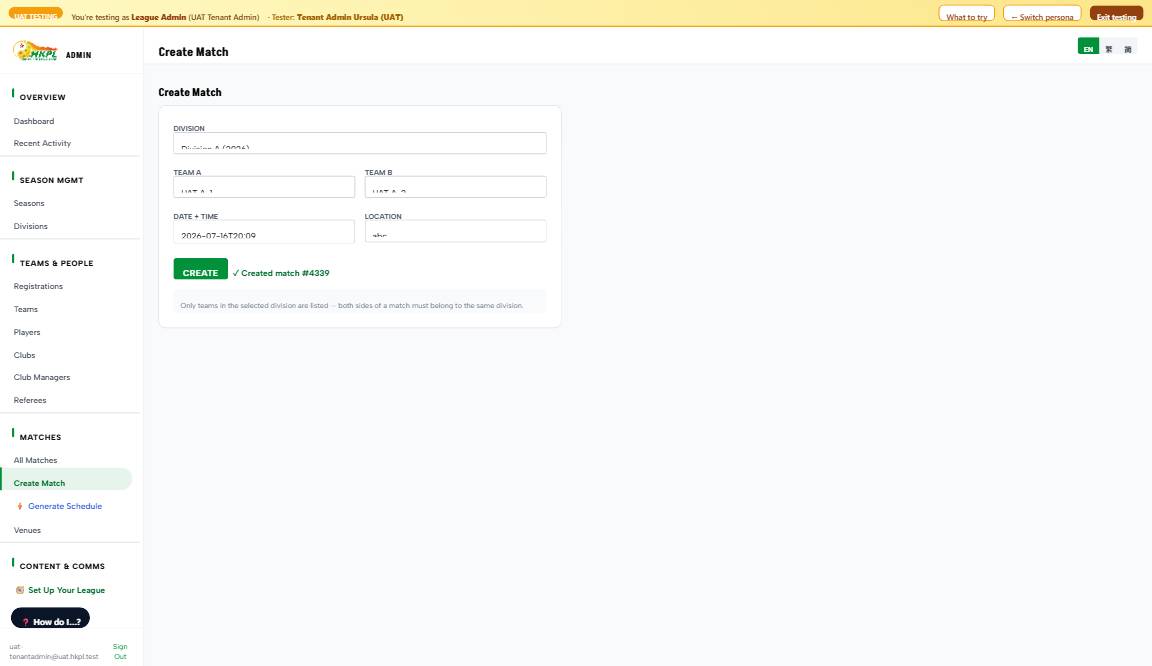1152x666 pixels.
Task: Open Registrations in the sidebar
Action: tap(38, 287)
